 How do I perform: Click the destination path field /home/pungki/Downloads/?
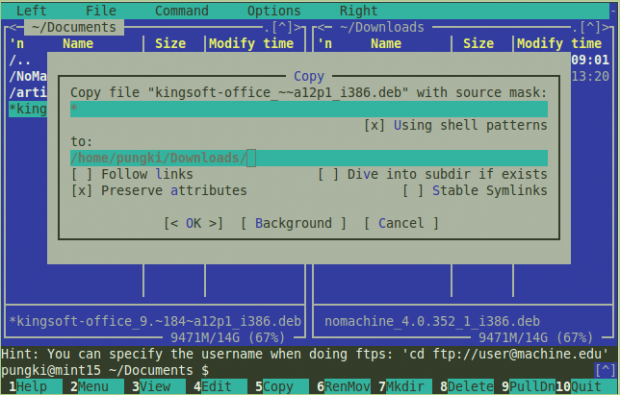[x=309, y=158]
